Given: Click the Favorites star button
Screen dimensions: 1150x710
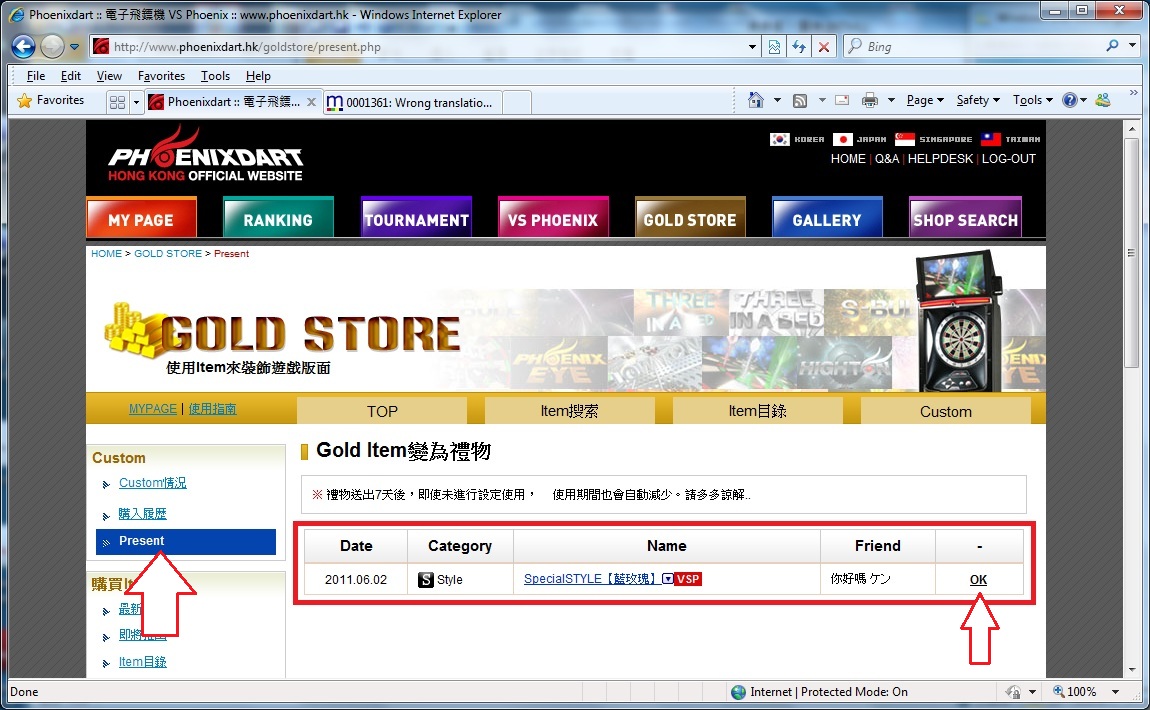Looking at the screenshot, I should pos(51,100).
